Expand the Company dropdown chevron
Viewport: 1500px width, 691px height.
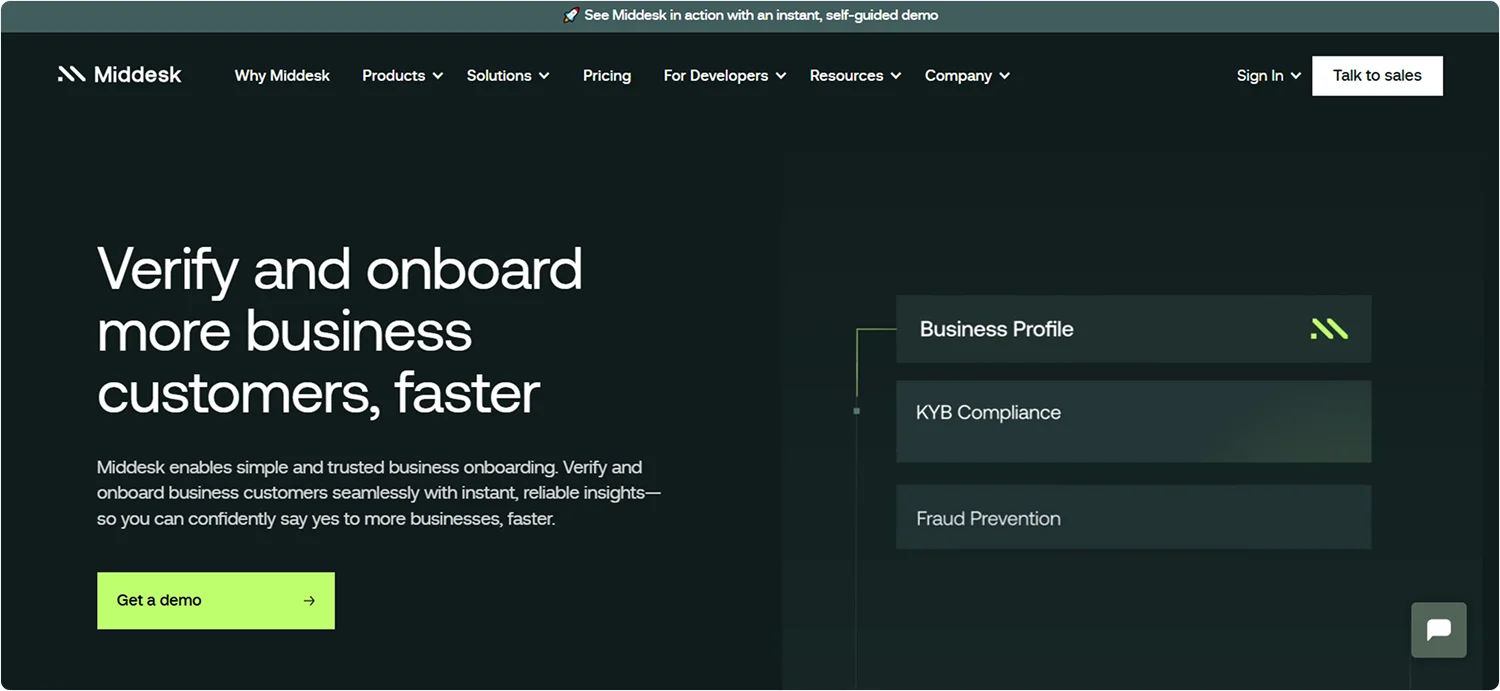(x=1004, y=76)
